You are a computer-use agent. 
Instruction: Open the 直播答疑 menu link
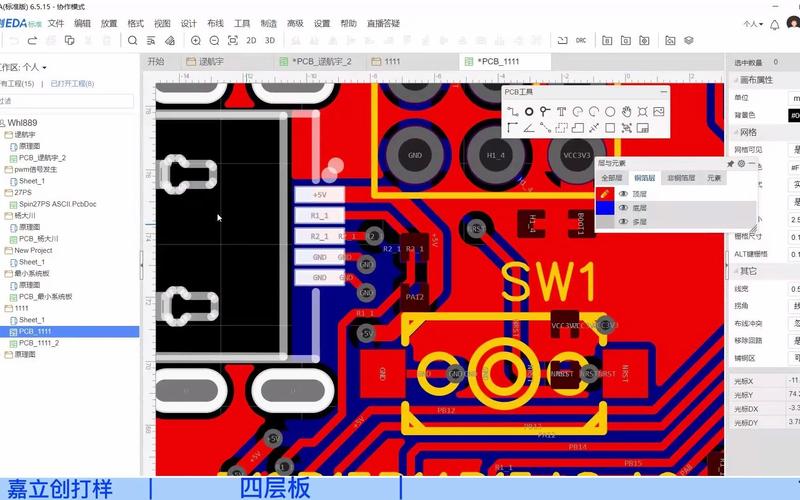click(x=383, y=23)
